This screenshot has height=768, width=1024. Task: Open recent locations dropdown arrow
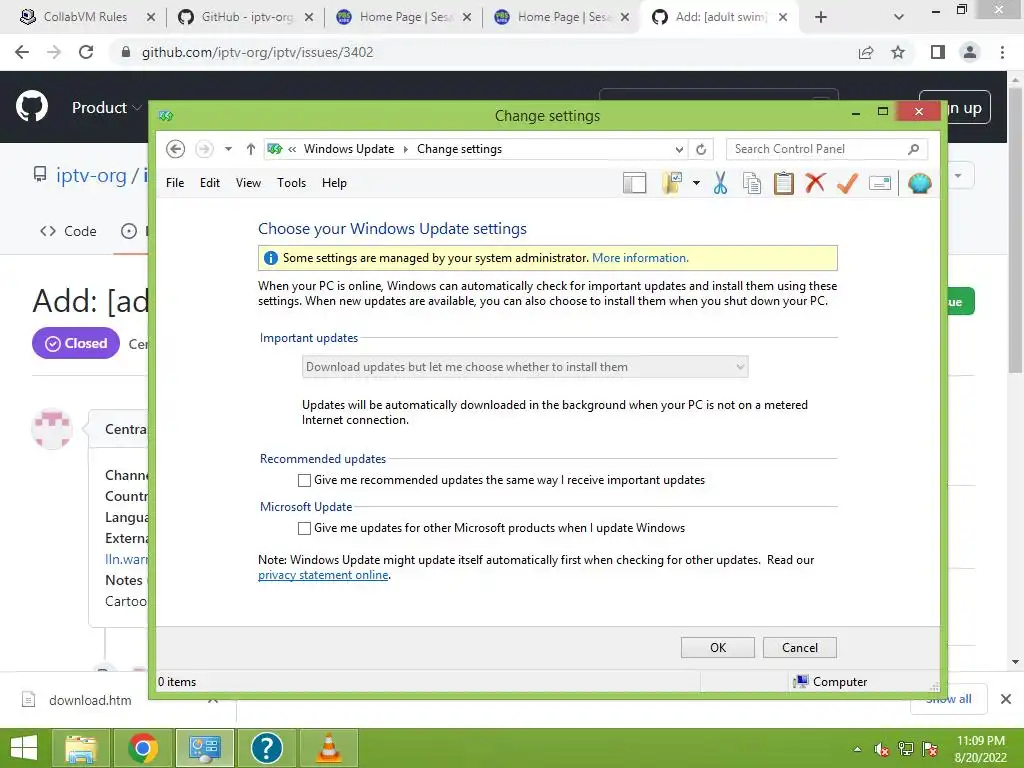pyautogui.click(x=228, y=149)
